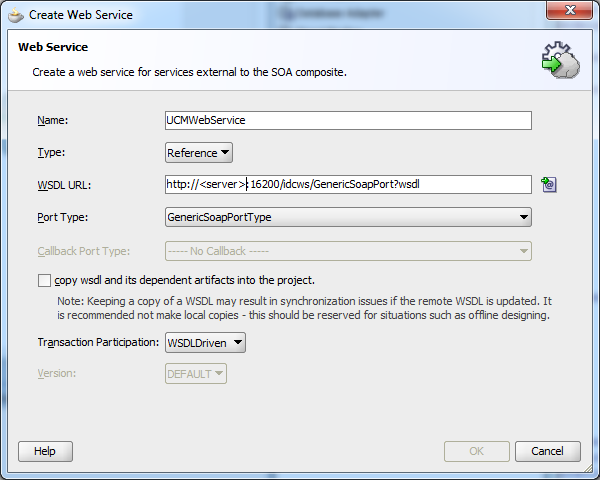Open the Version DEFAULT dropdown
Screen dimensions: 600x480
pos(196,374)
